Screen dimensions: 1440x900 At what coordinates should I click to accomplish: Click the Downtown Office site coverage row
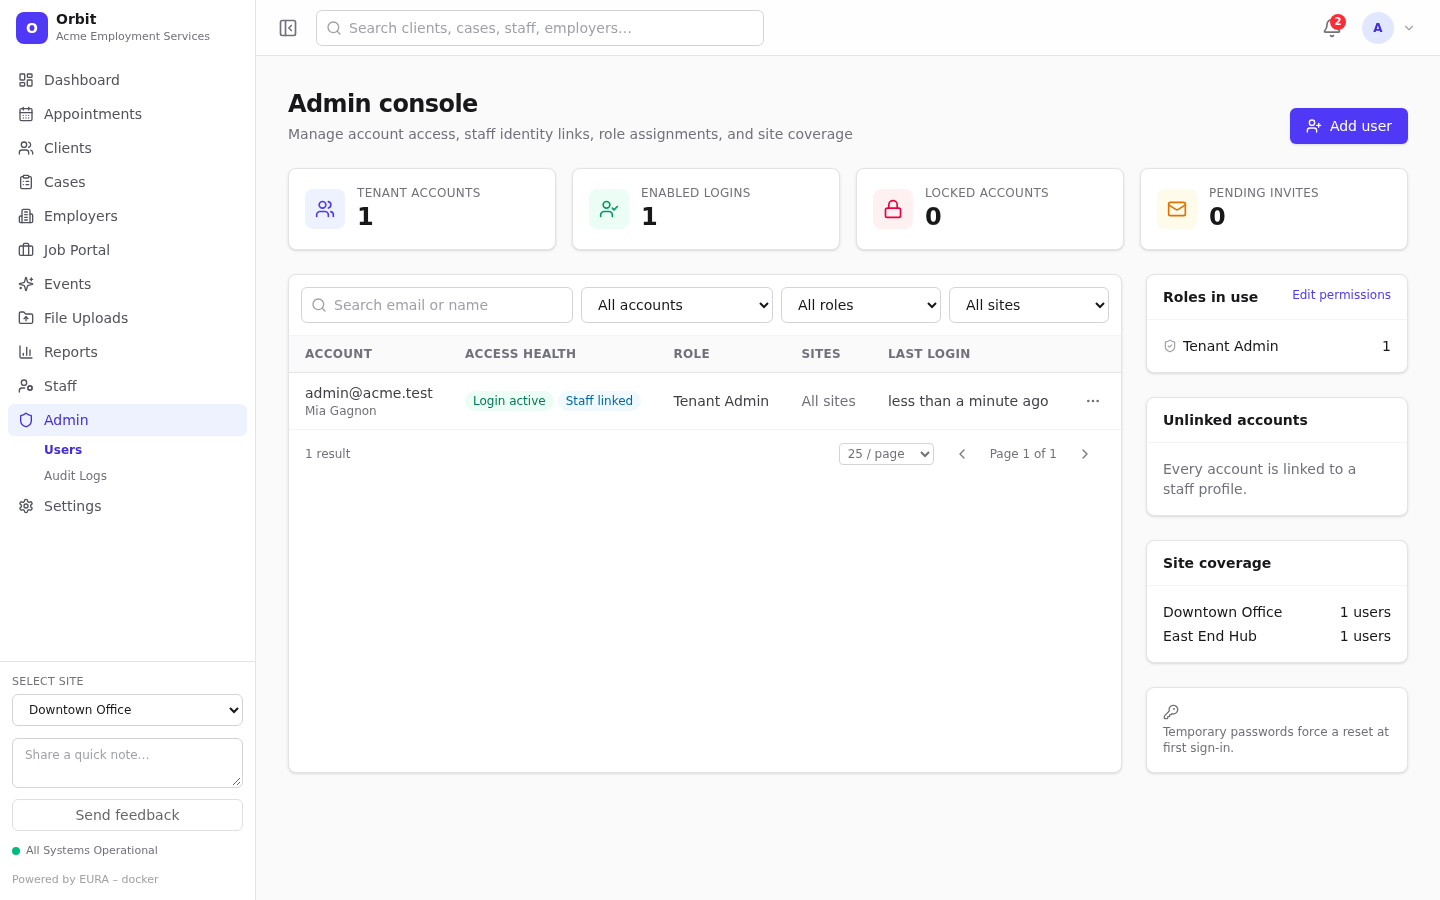tap(1277, 612)
